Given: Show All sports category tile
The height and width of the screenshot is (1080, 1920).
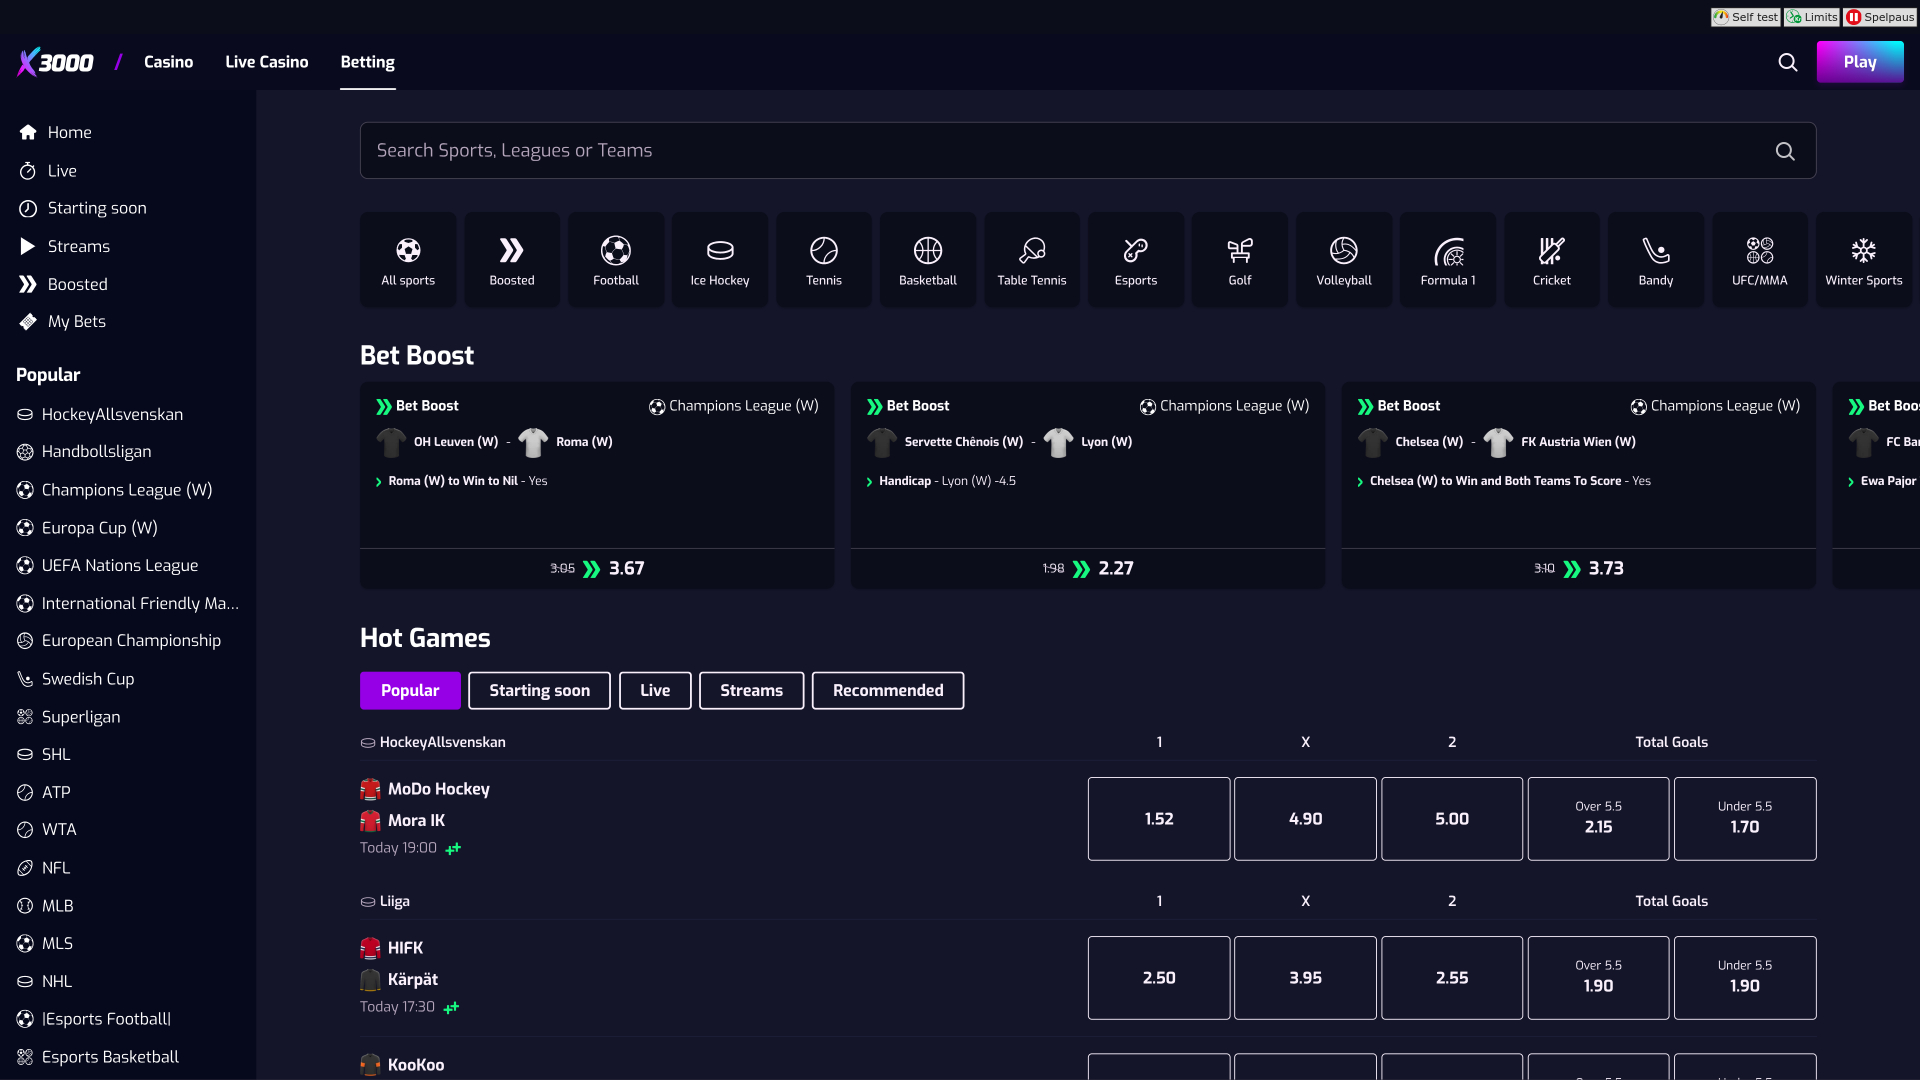Looking at the screenshot, I should [408, 260].
